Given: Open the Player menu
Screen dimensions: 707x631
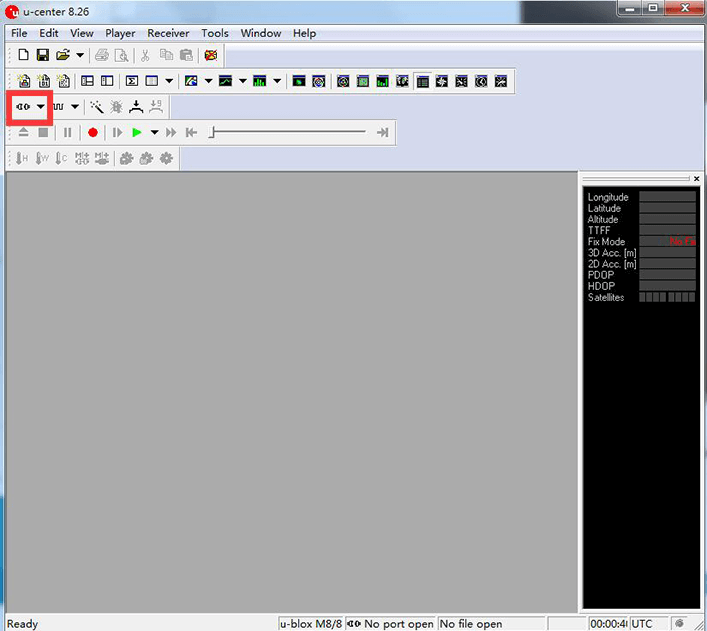Looking at the screenshot, I should pyautogui.click(x=120, y=33).
